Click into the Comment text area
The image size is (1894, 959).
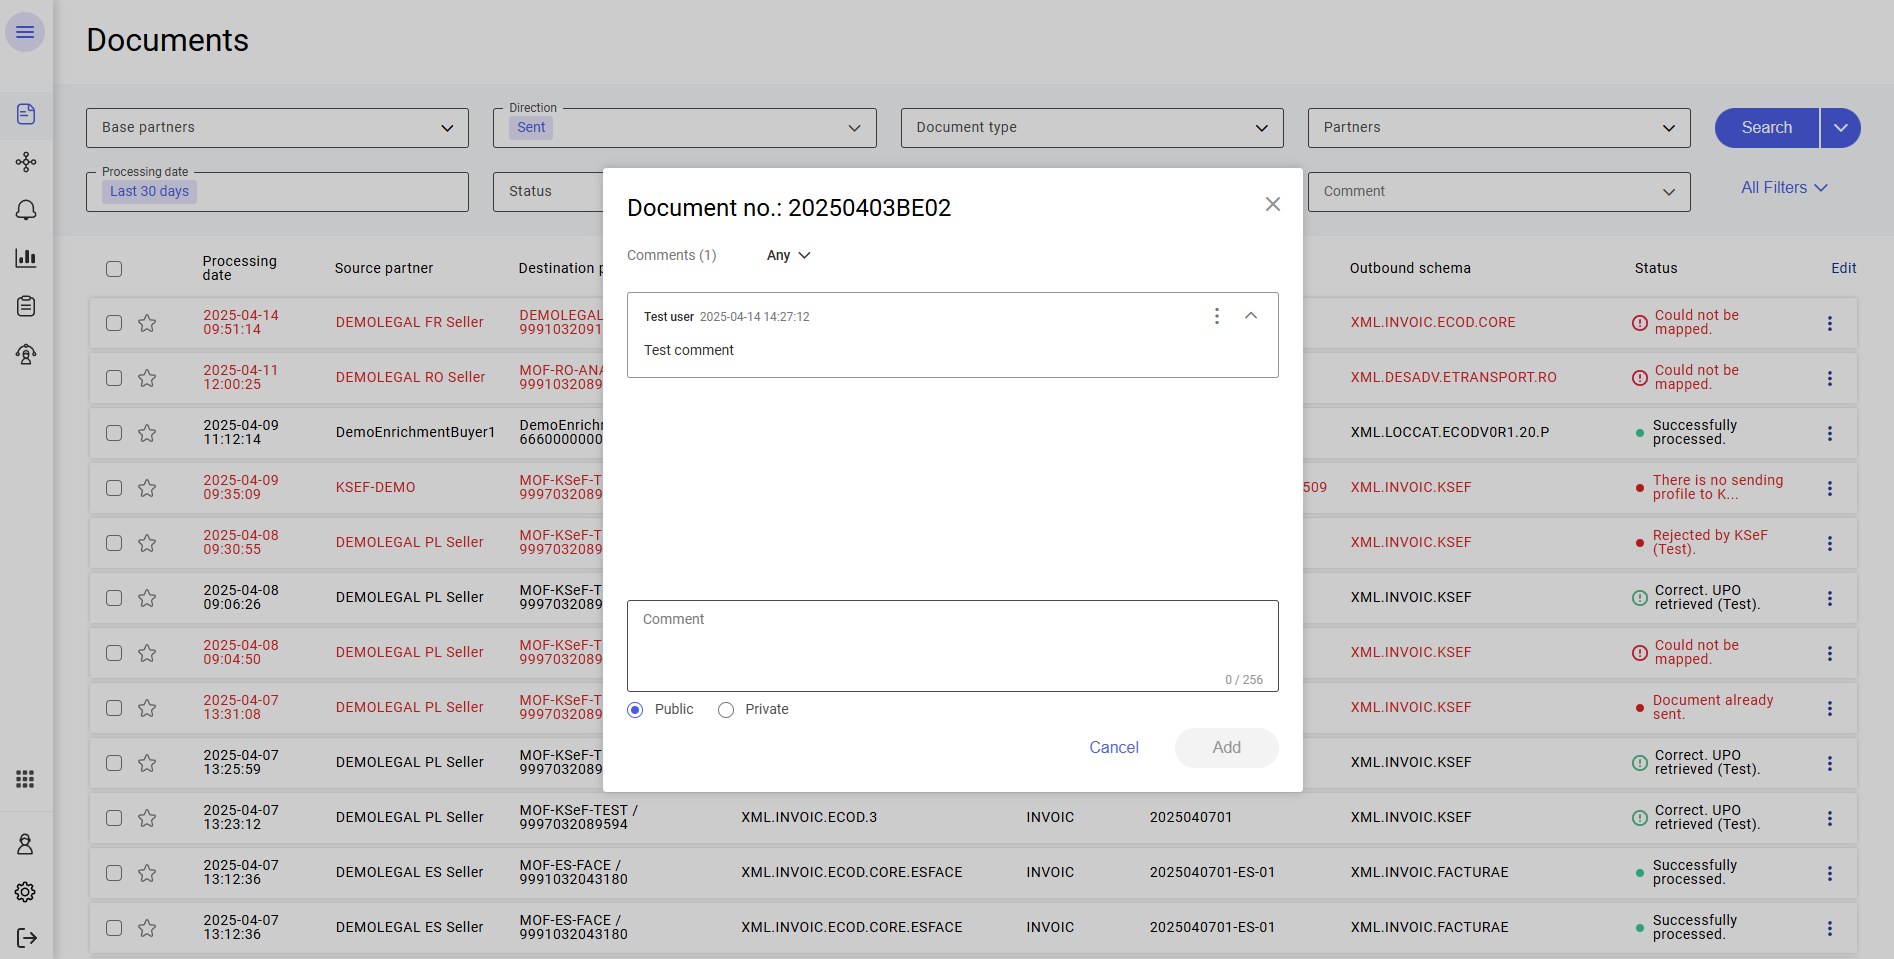[952, 645]
